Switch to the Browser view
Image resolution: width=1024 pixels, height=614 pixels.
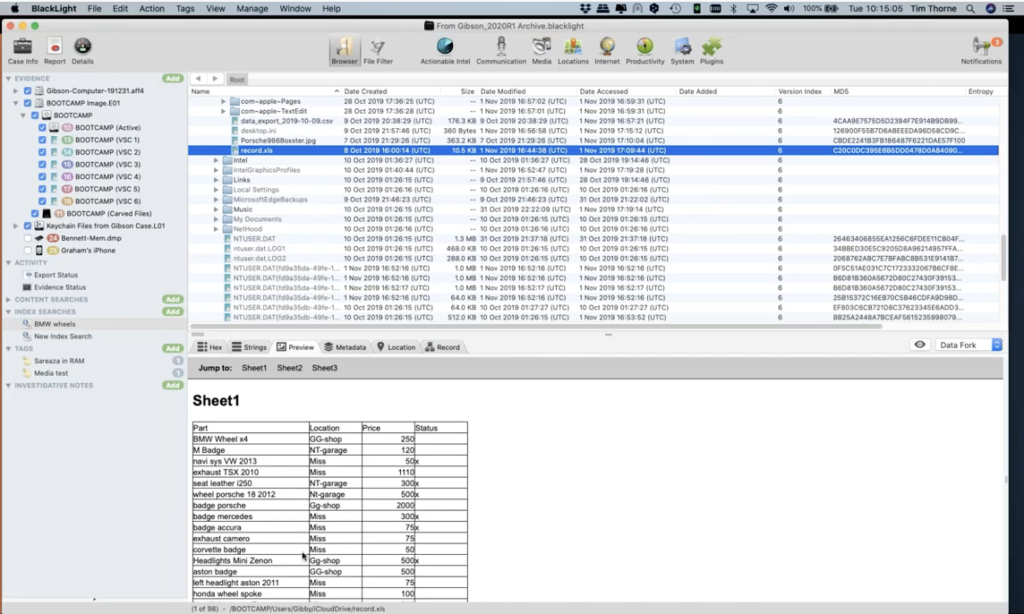[x=344, y=51]
